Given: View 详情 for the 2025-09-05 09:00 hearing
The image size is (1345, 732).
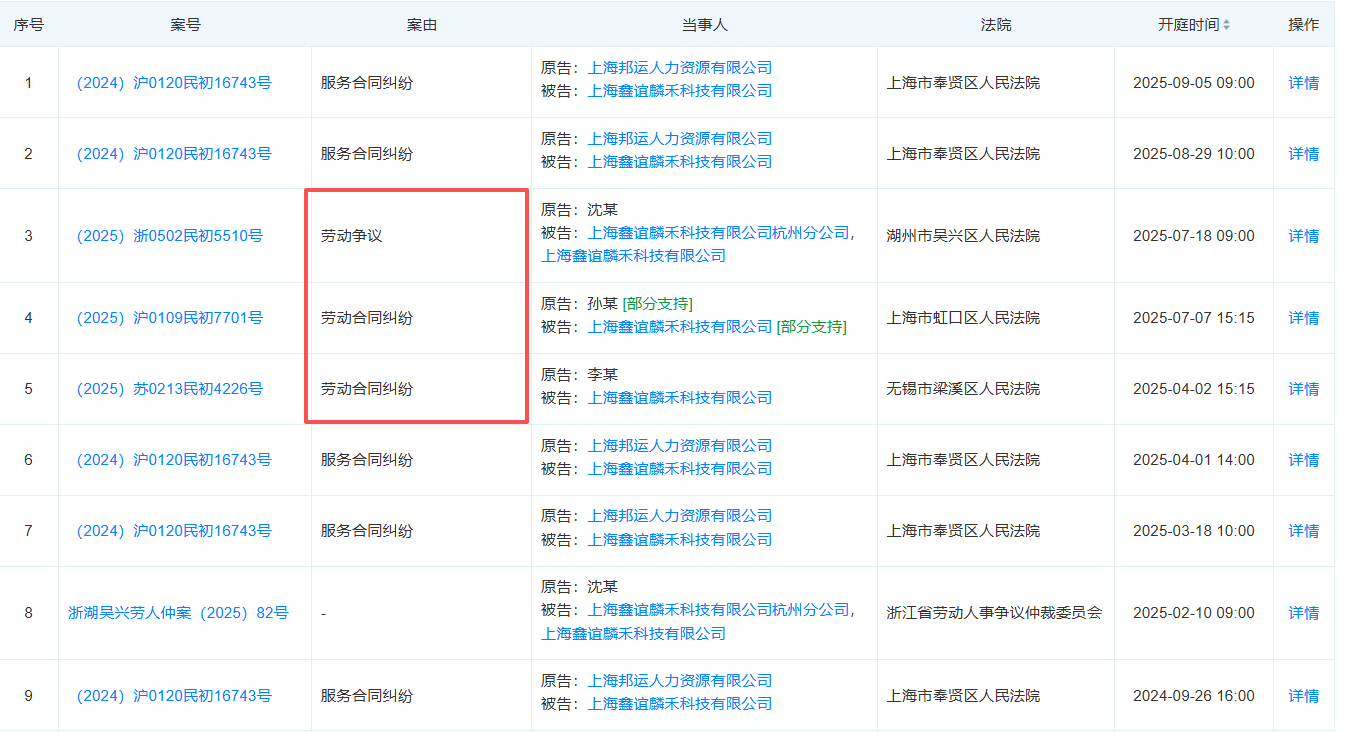Looking at the screenshot, I should pos(1303,83).
